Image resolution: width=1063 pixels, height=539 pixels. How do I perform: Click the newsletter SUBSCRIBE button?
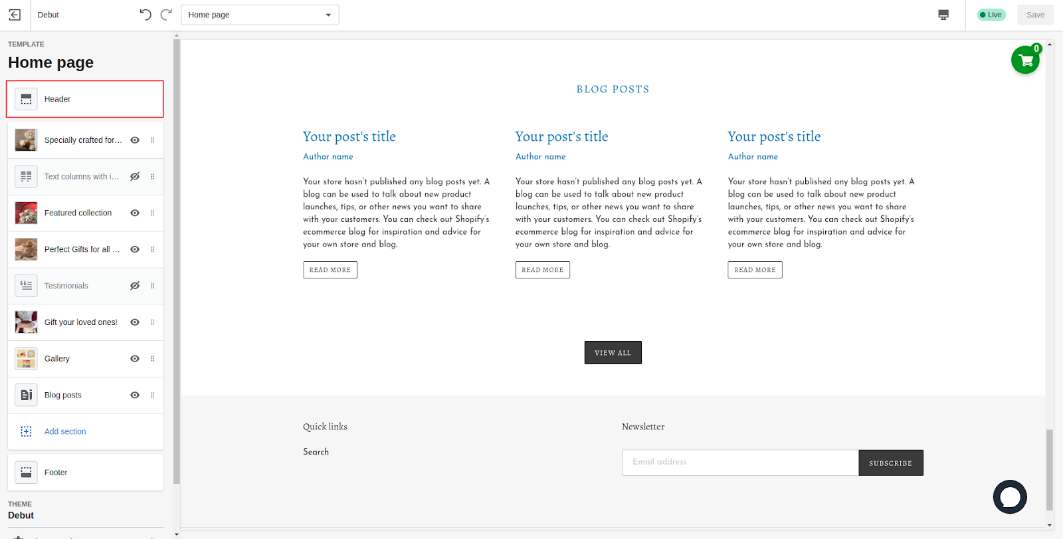(891, 463)
